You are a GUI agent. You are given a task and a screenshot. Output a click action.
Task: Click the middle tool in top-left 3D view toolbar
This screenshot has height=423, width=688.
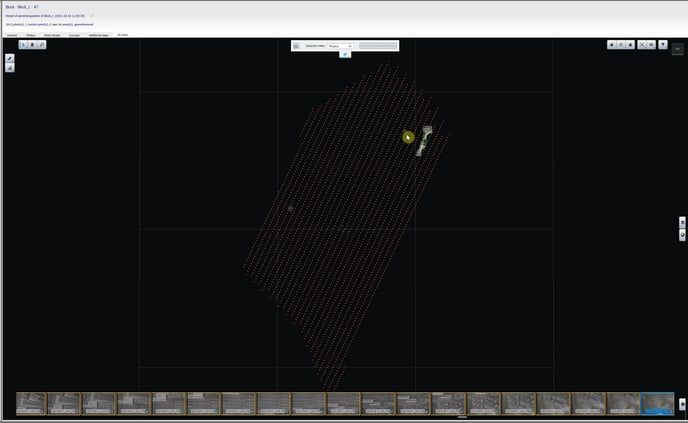pyautogui.click(x=32, y=45)
